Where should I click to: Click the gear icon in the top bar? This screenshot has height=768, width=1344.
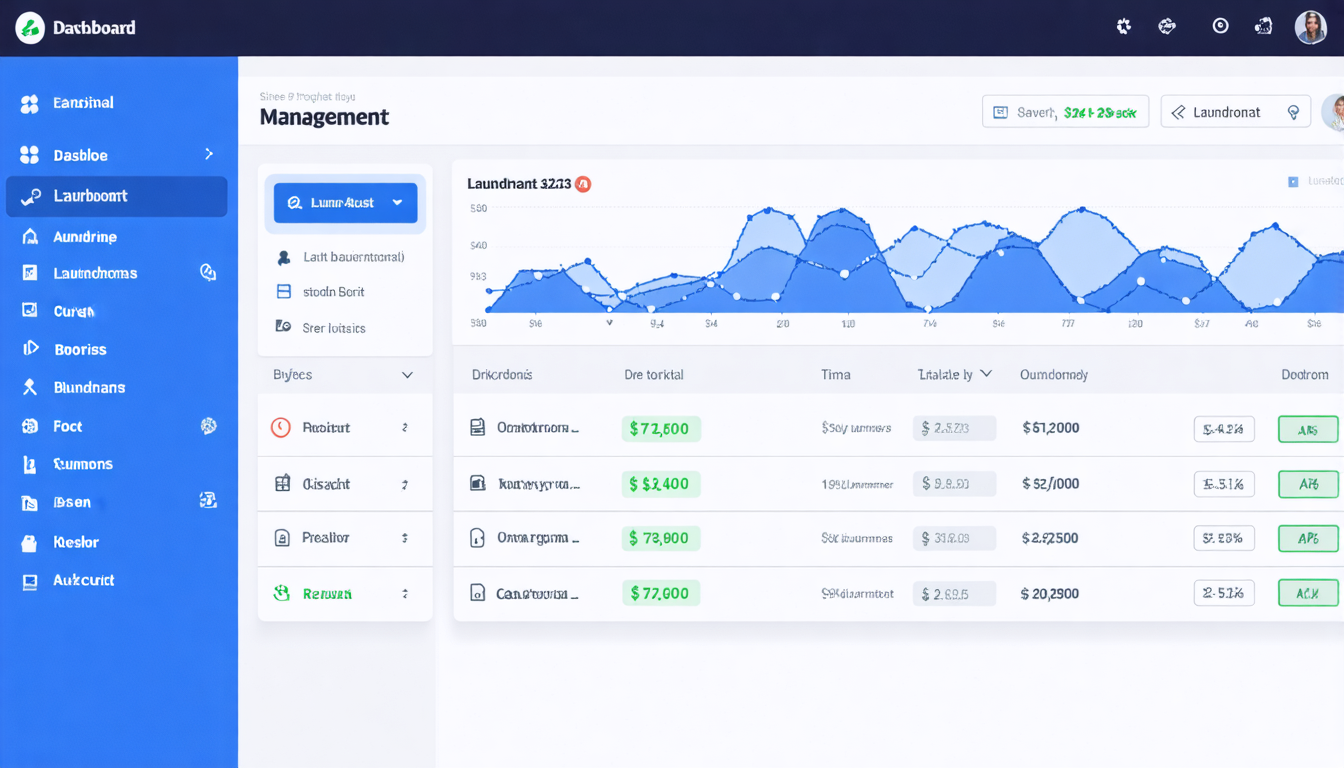pos(1124,27)
